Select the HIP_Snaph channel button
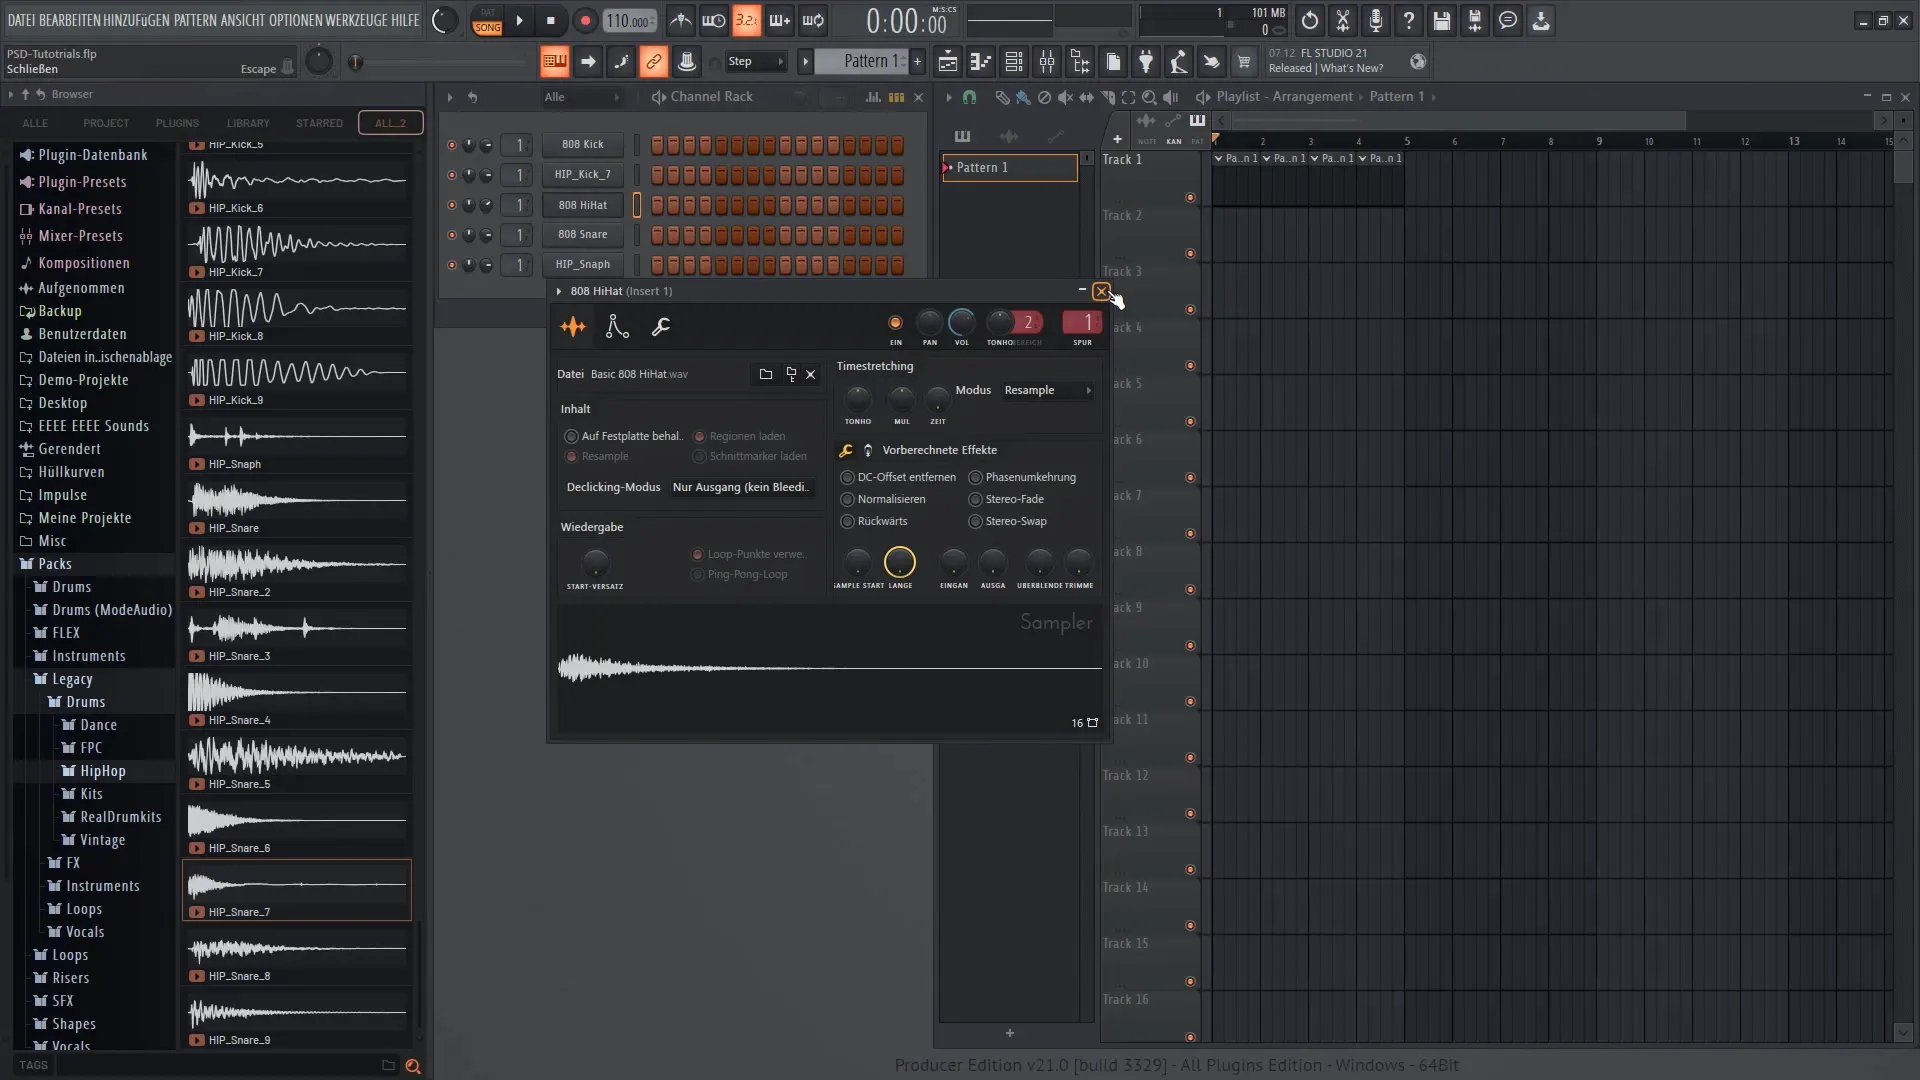The height and width of the screenshot is (1080, 1920). (x=583, y=265)
